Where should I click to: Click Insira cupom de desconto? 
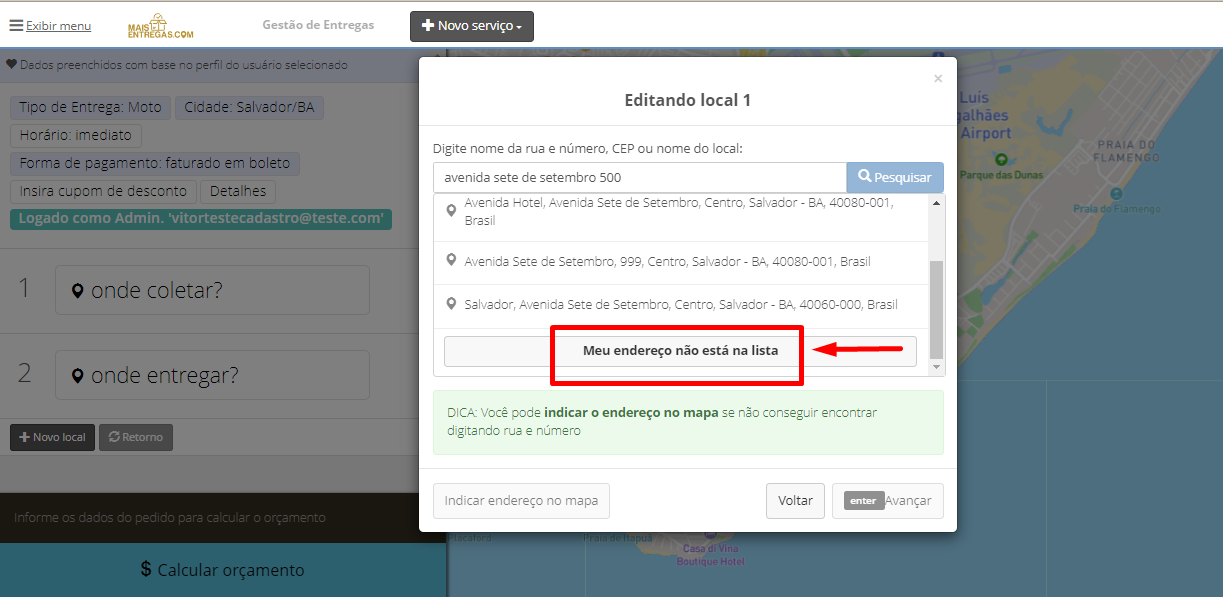[103, 191]
